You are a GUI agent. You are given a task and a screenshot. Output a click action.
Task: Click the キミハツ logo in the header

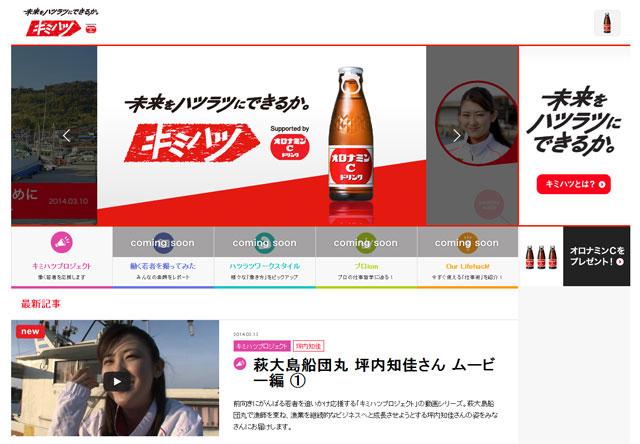tap(54, 28)
